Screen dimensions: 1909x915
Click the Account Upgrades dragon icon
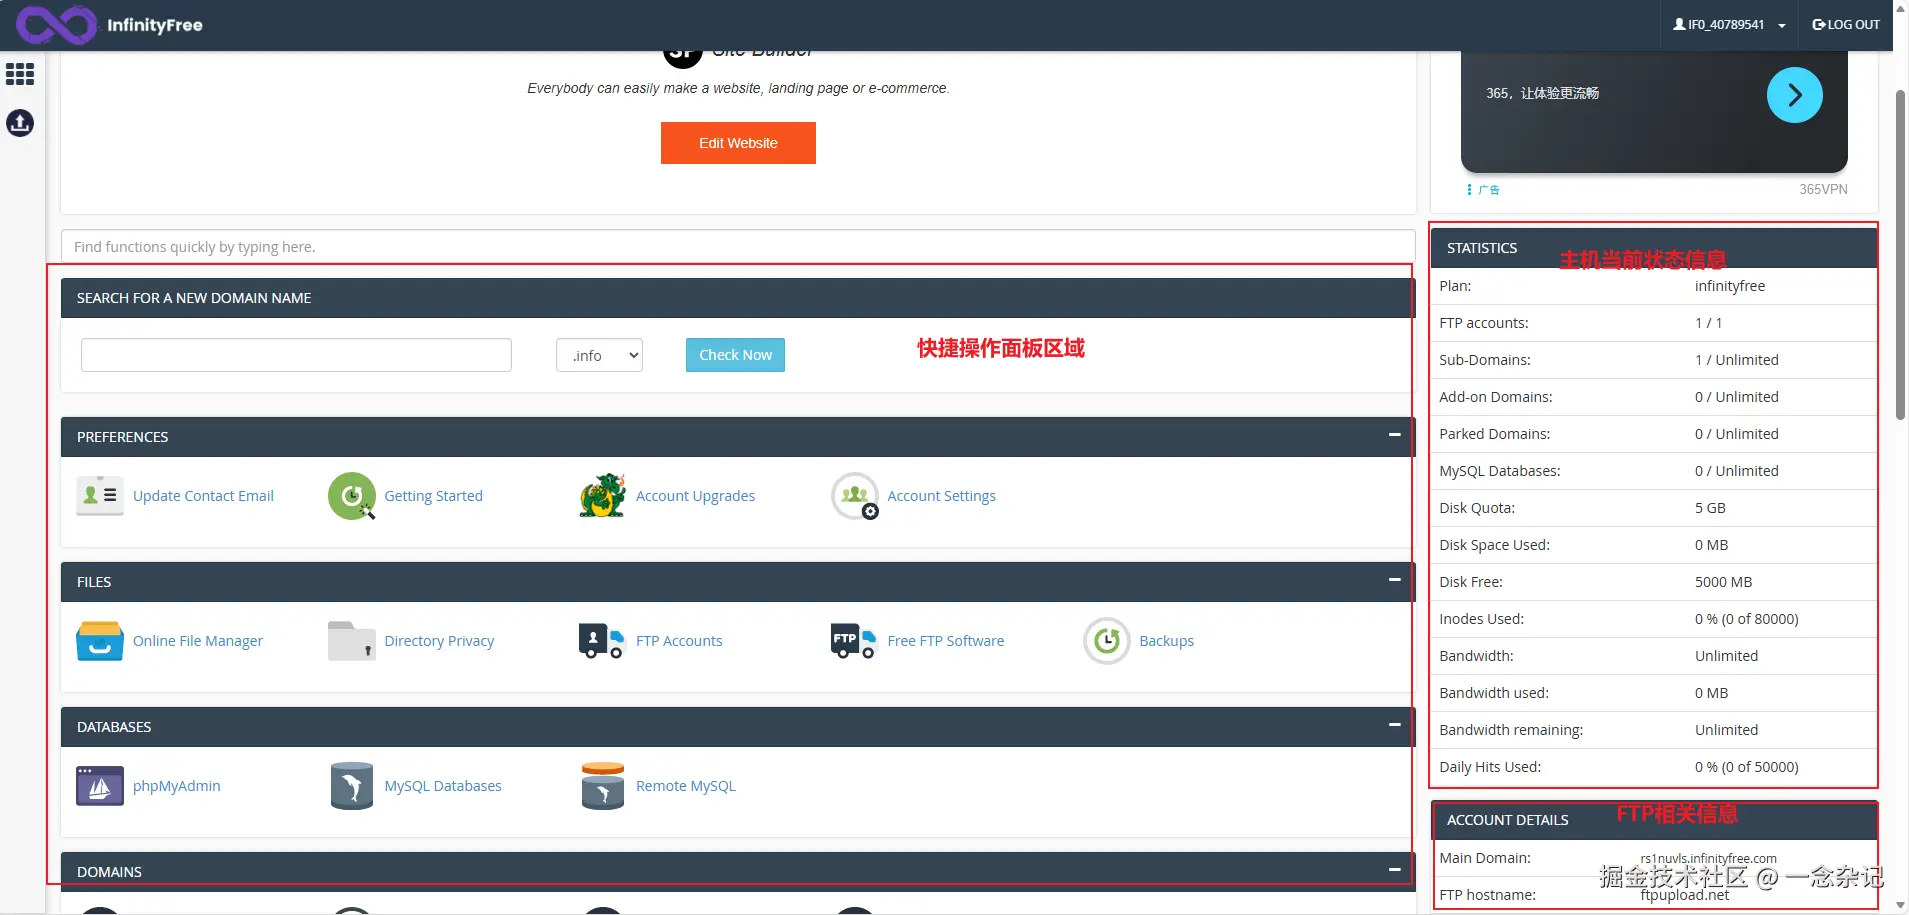coord(603,496)
